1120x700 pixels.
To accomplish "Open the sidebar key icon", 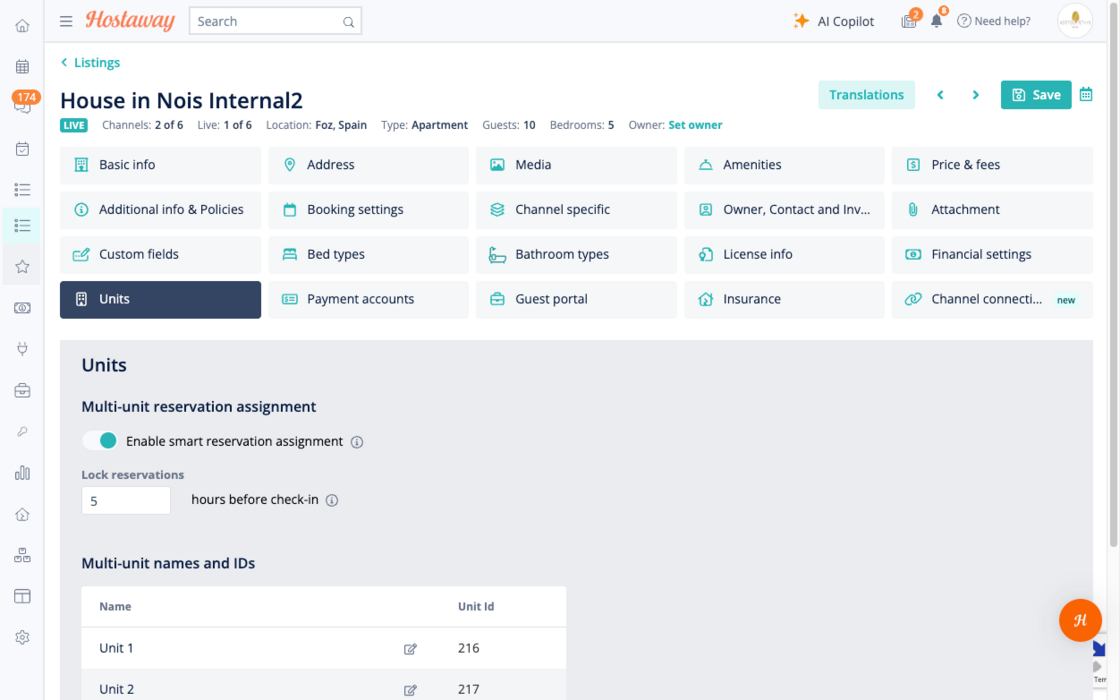I will [x=22, y=431].
